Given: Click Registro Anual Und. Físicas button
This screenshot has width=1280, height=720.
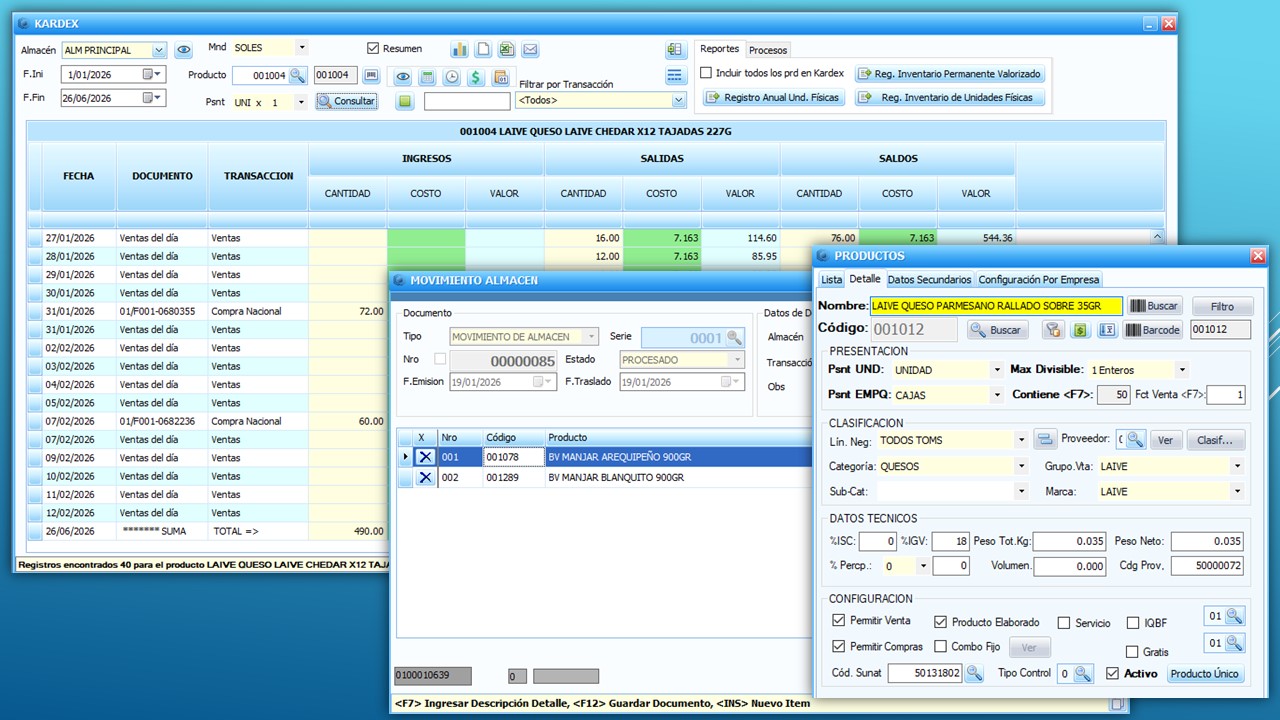Looking at the screenshot, I should 773,98.
